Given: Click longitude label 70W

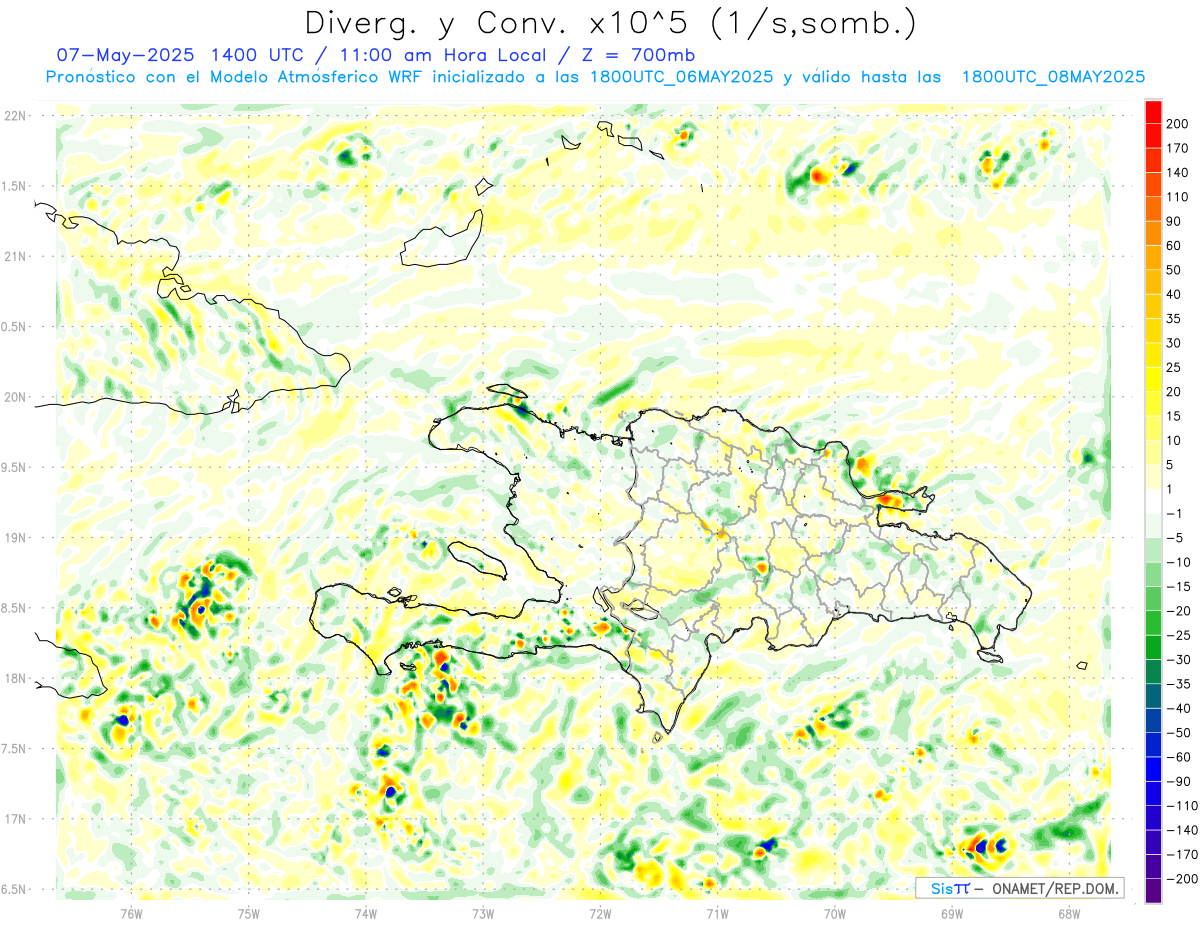Looking at the screenshot, I should 835,913.
